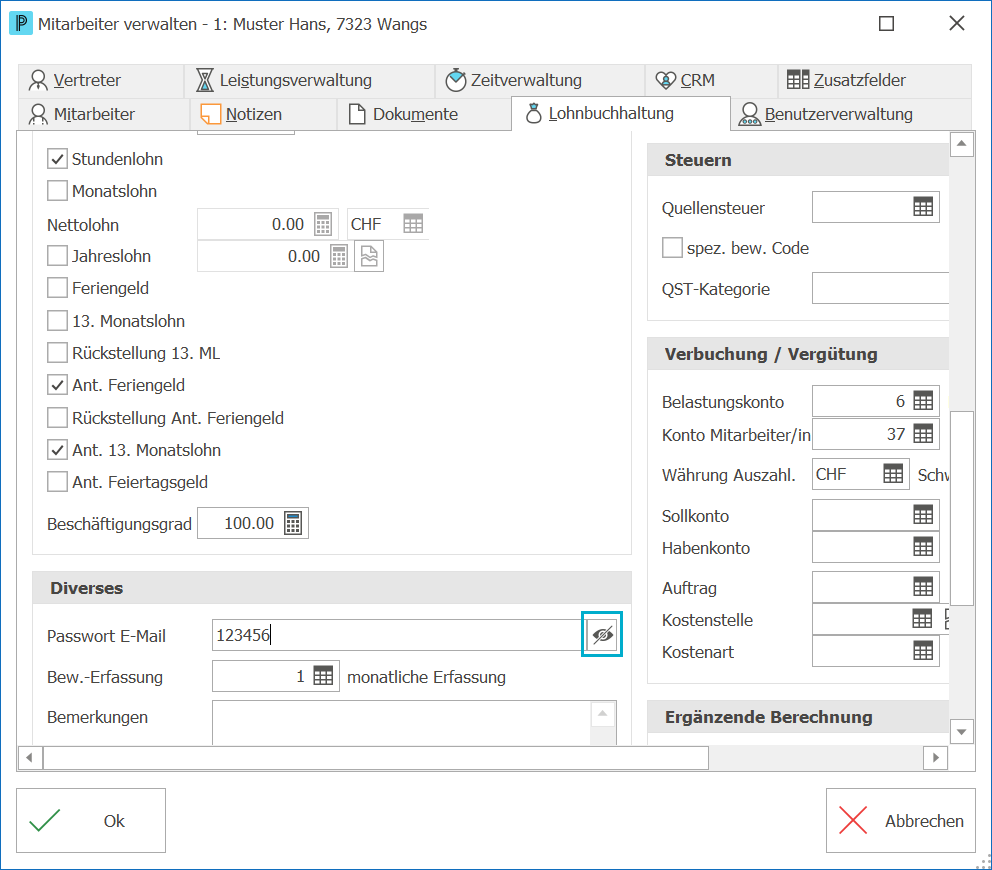This screenshot has height=870, width=992.
Task: Check the Ant. Feiertagsgeld checkbox
Action: [58, 482]
